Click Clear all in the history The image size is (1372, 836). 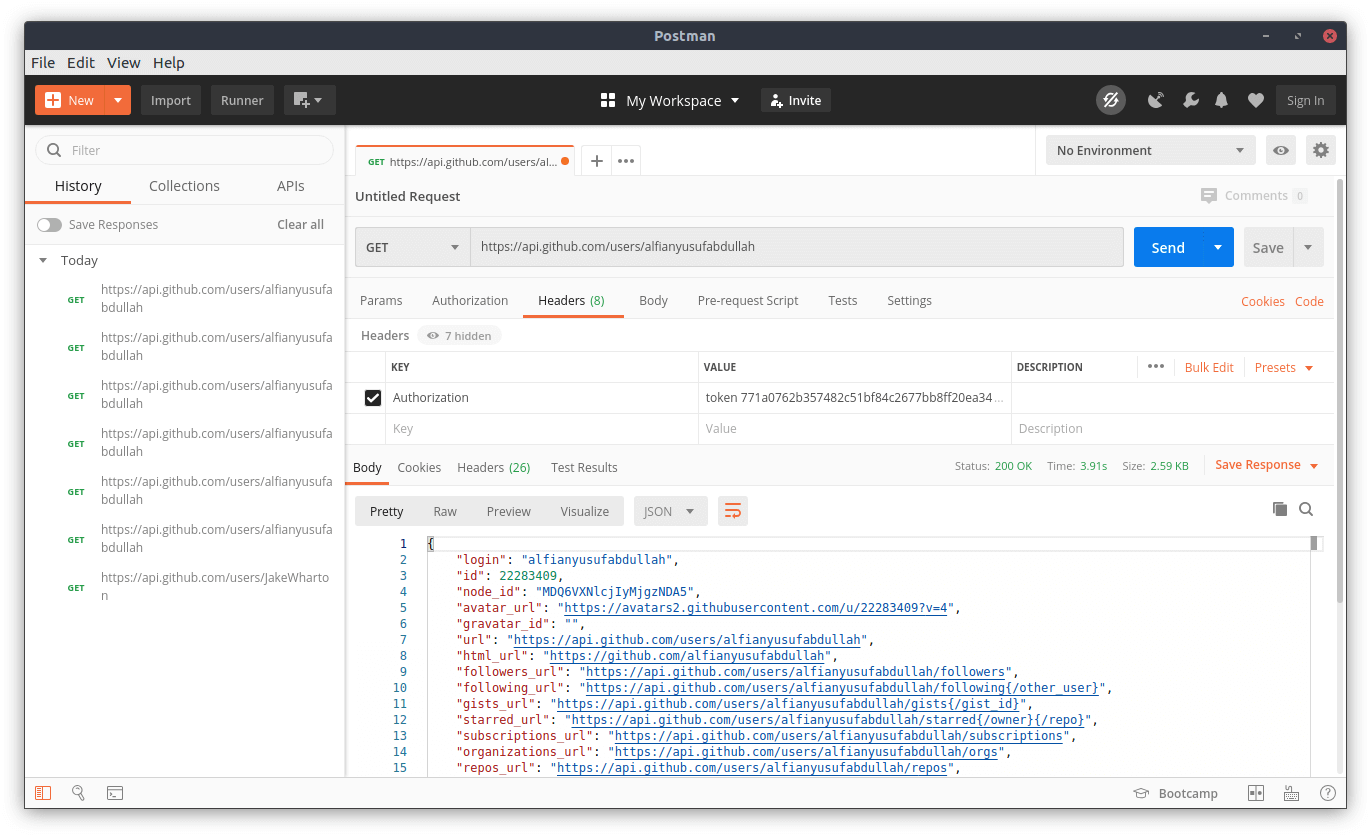(300, 225)
